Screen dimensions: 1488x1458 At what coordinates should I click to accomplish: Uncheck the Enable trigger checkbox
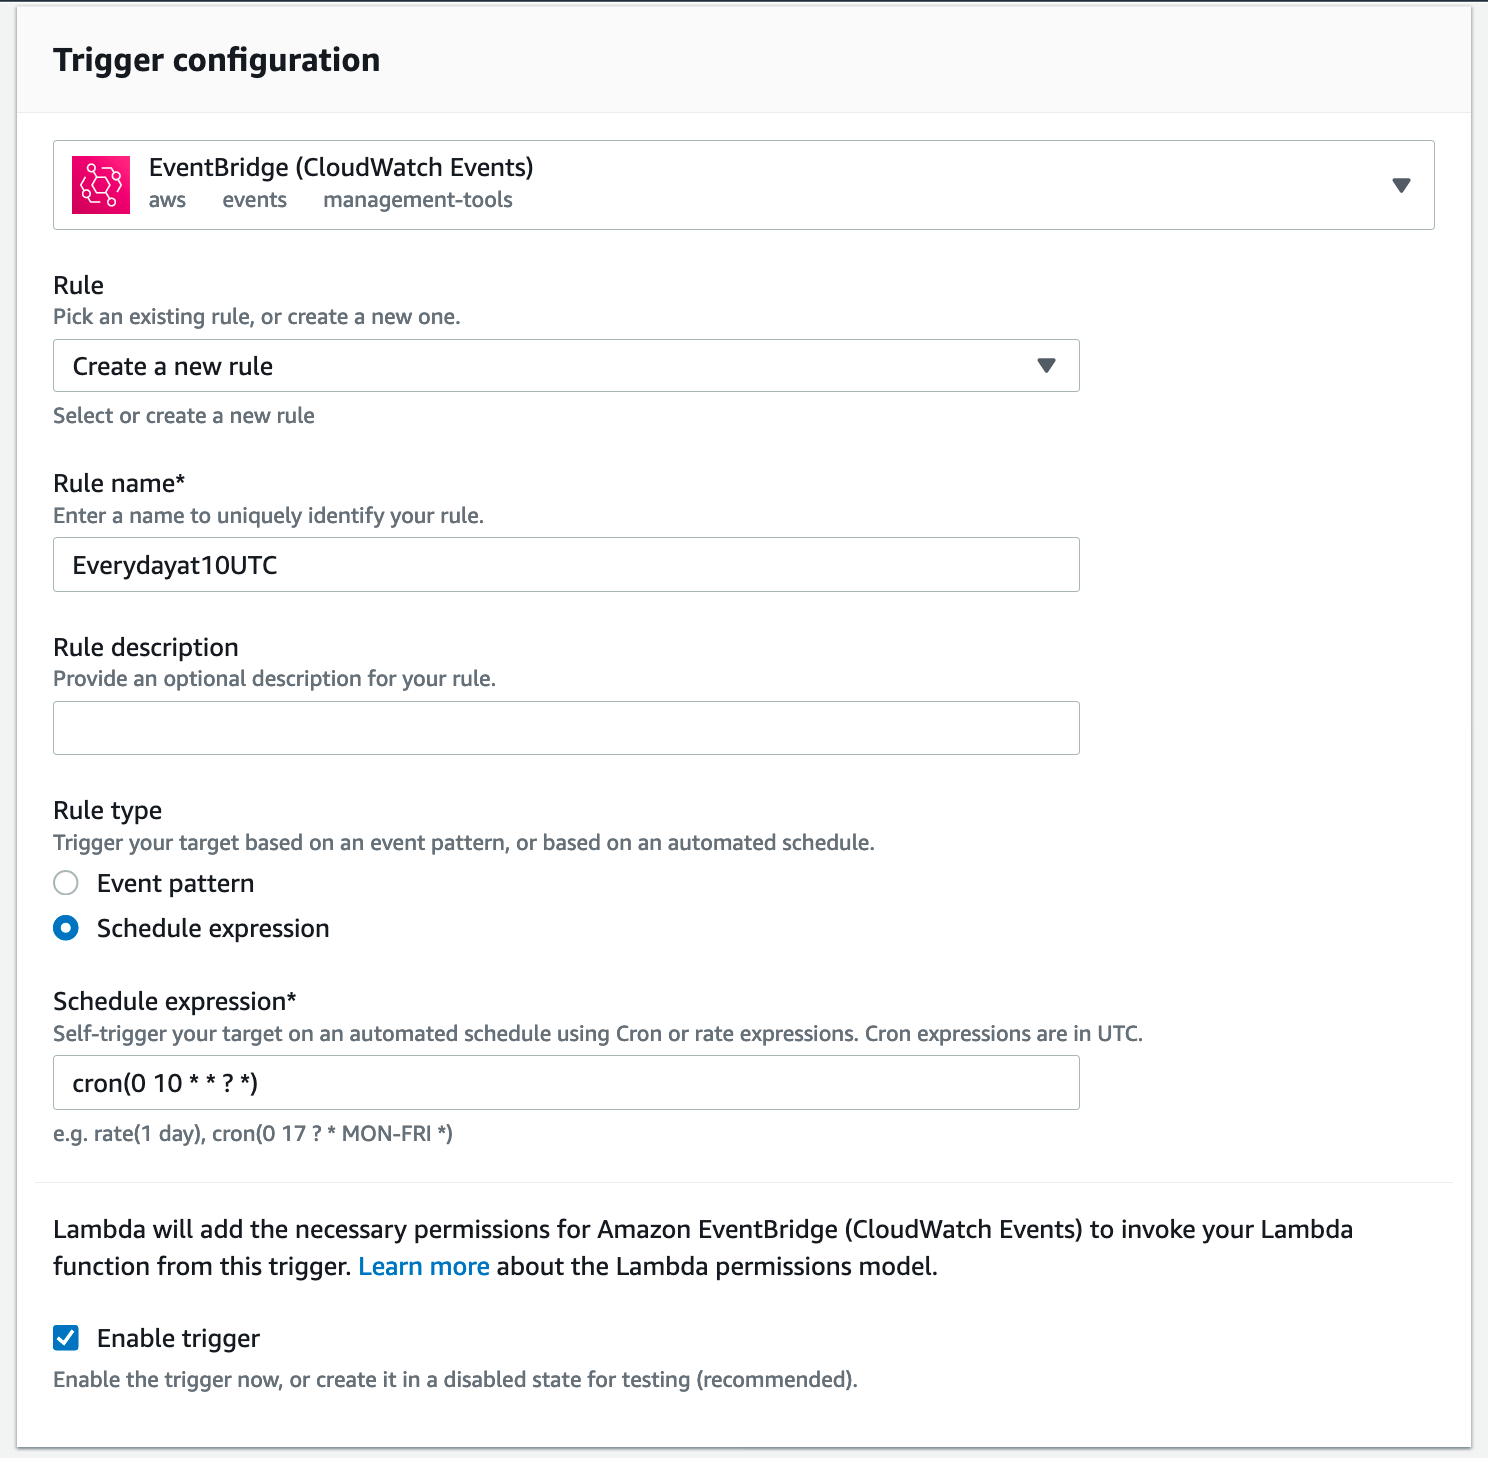[x=66, y=1338]
